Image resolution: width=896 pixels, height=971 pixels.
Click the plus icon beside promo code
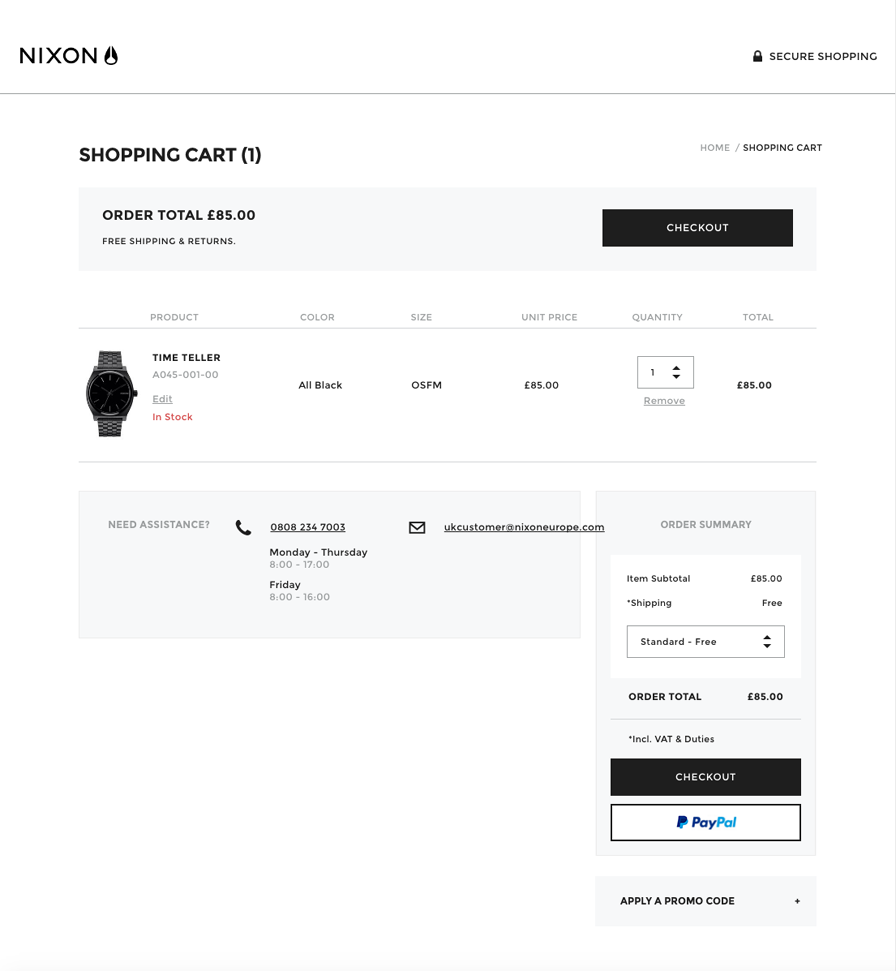[x=797, y=901]
